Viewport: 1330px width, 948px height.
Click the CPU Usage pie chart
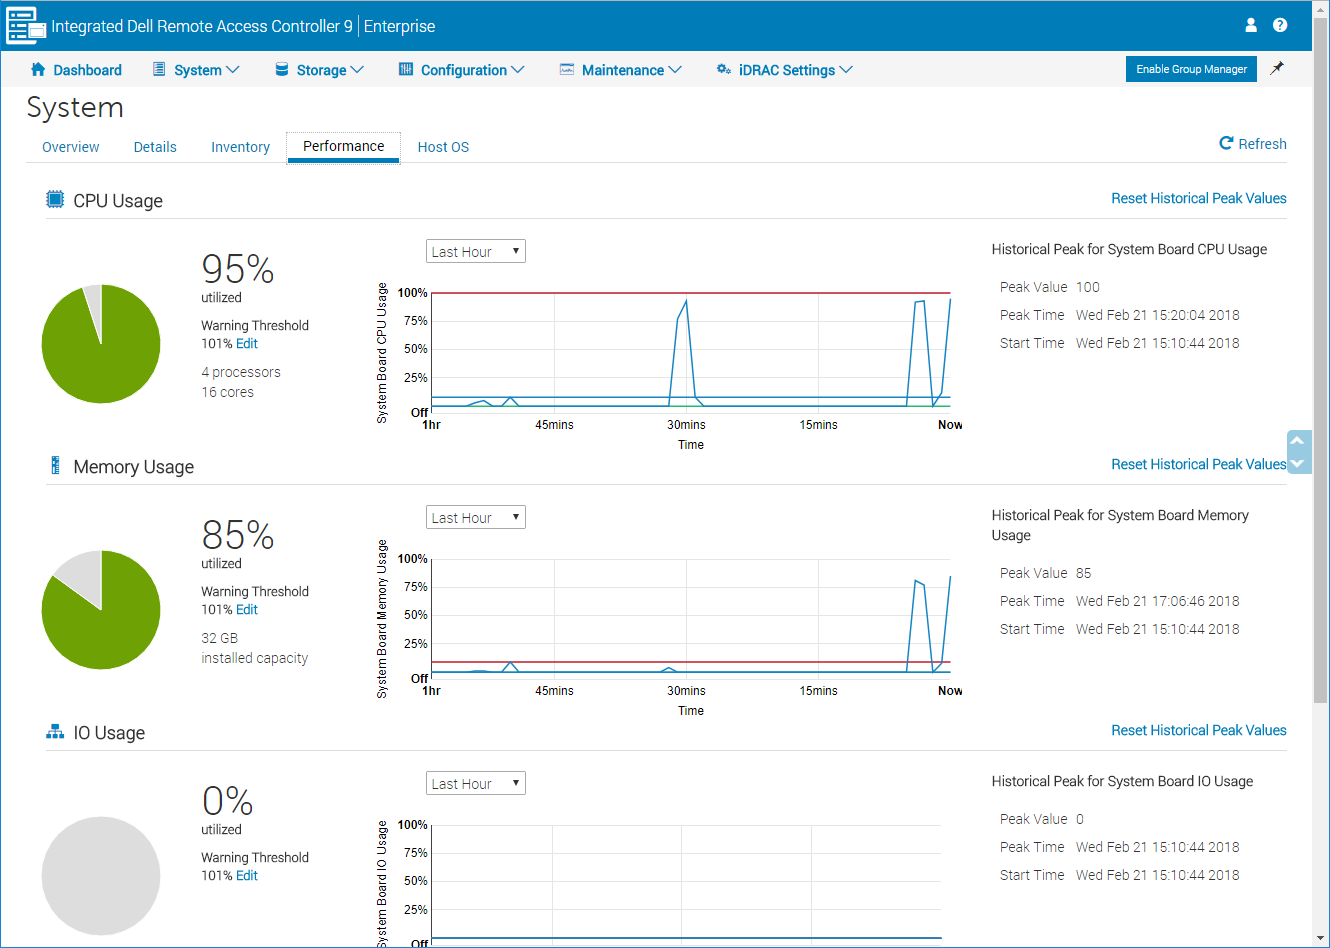(101, 344)
